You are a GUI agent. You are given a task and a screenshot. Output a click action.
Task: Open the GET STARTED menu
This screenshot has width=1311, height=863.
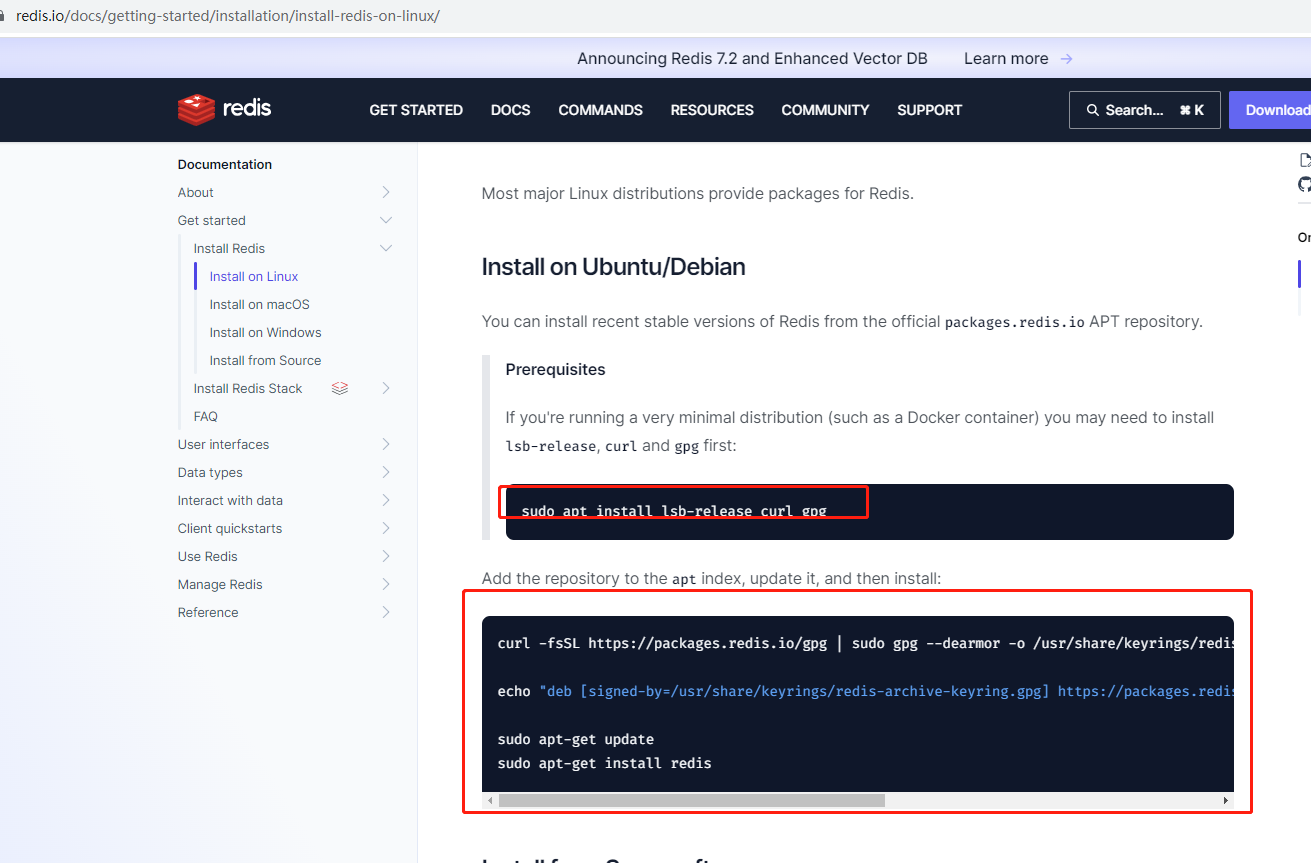416,110
